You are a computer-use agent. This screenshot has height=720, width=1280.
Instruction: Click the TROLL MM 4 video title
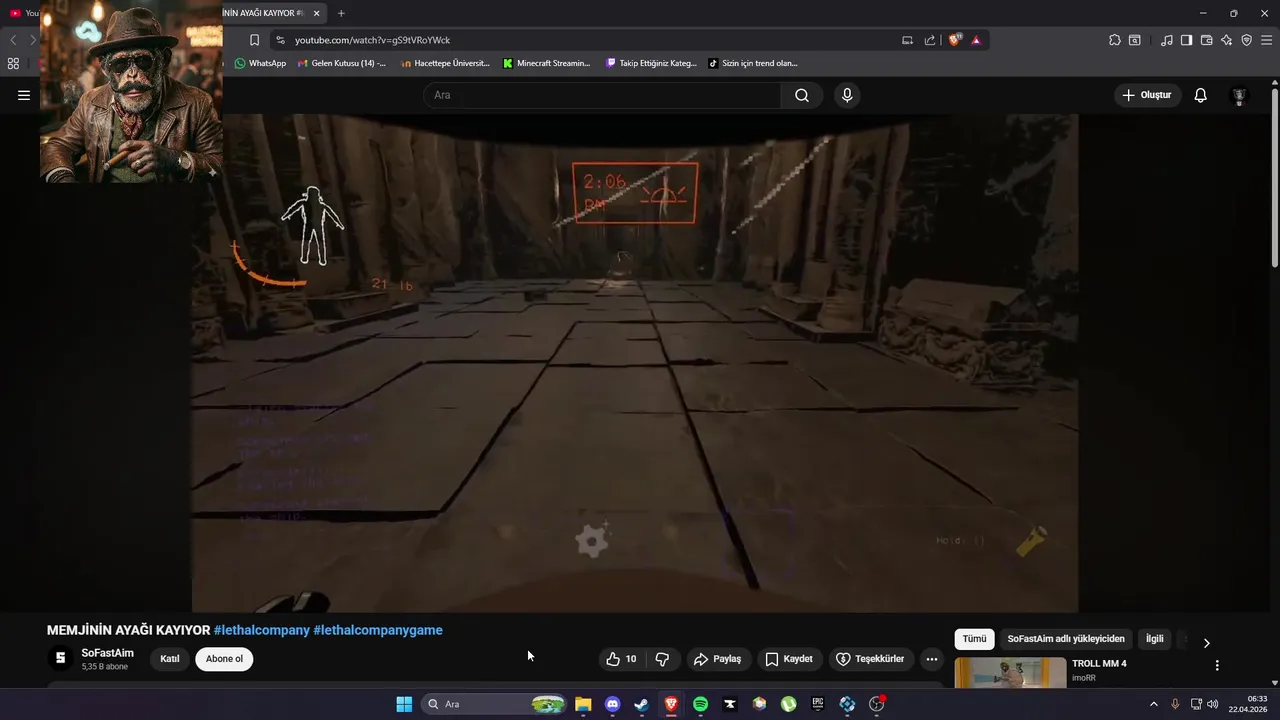click(1099, 664)
